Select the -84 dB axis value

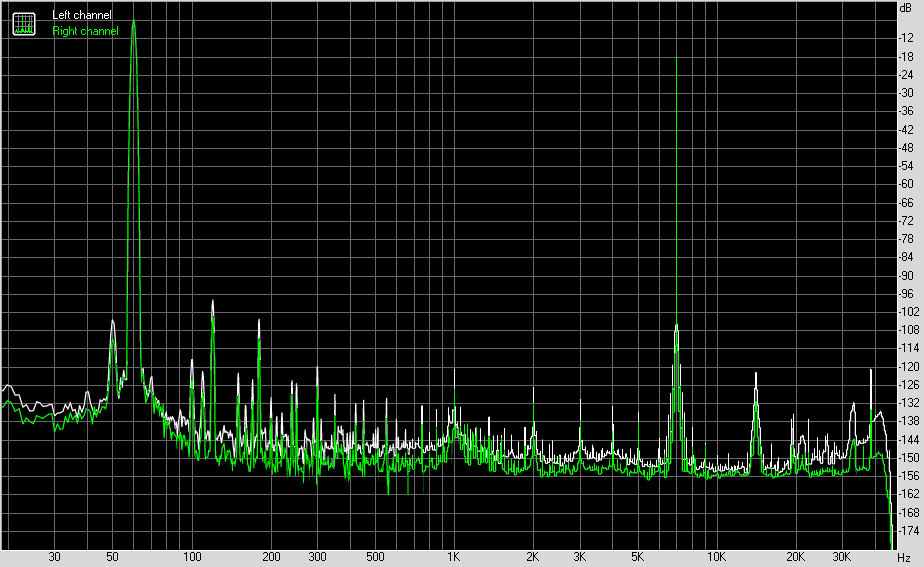(x=906, y=258)
